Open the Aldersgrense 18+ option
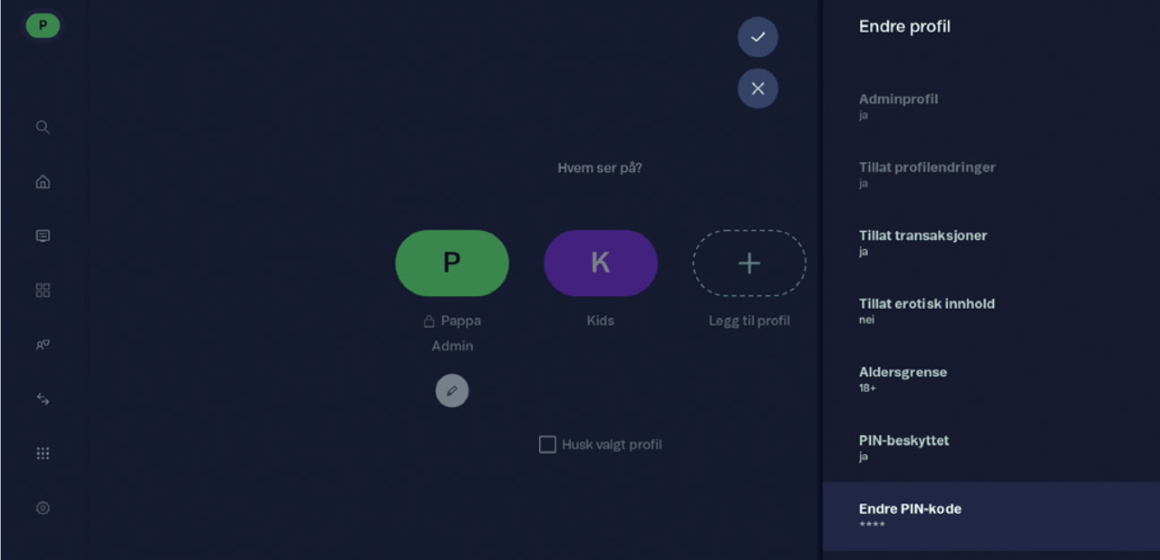The height and width of the screenshot is (560, 1160). [991, 379]
